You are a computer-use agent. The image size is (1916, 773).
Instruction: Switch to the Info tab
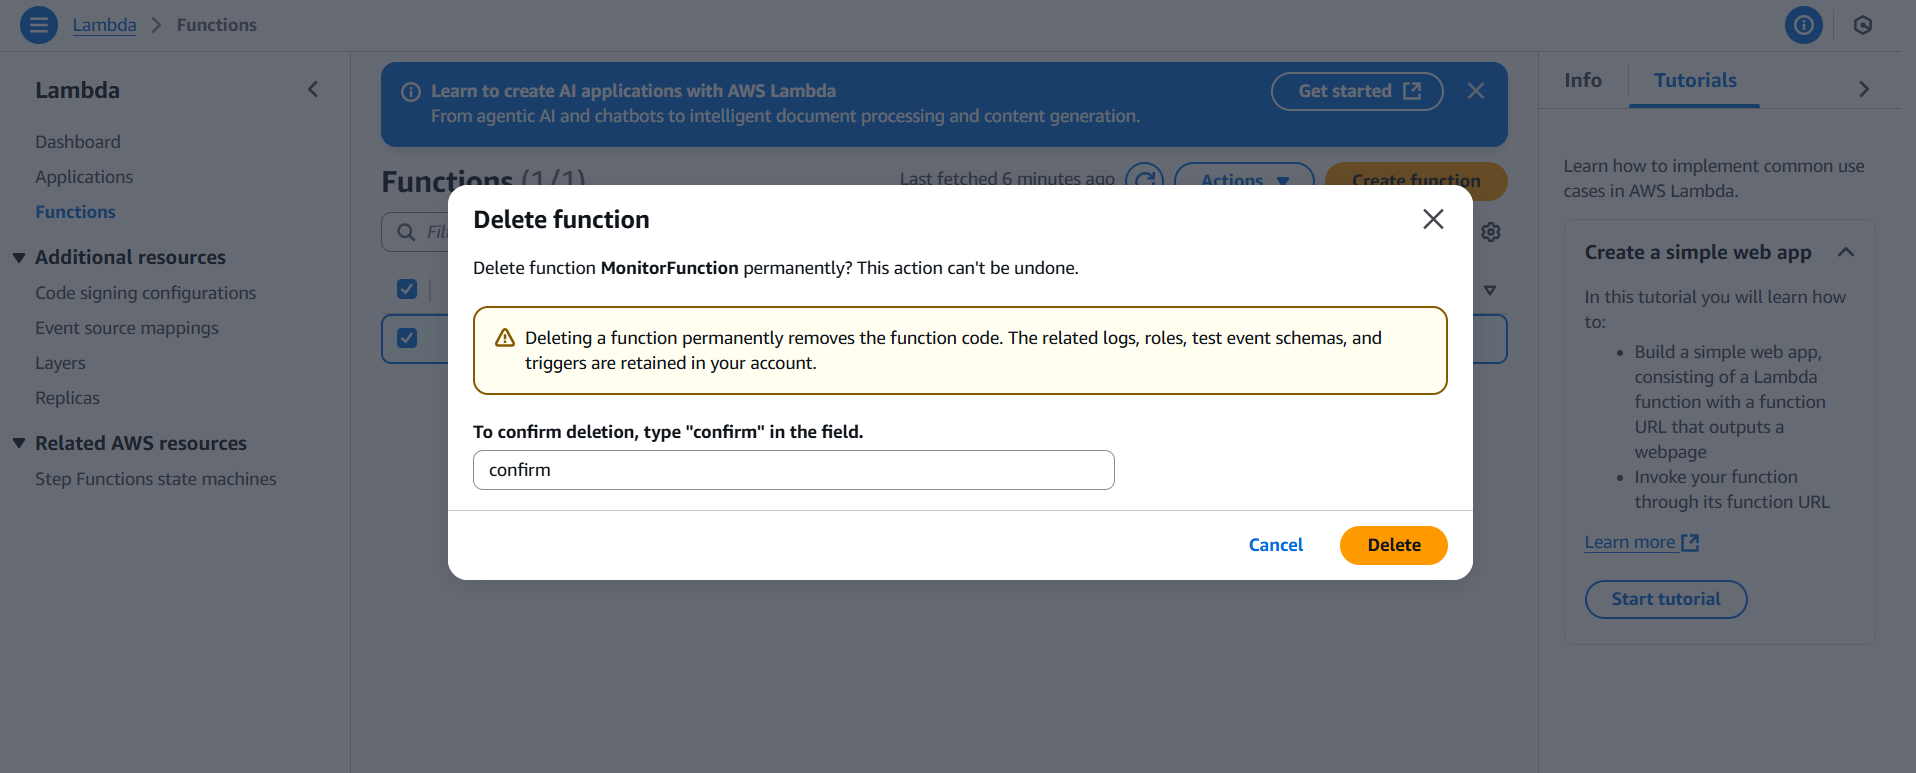pyautogui.click(x=1582, y=81)
